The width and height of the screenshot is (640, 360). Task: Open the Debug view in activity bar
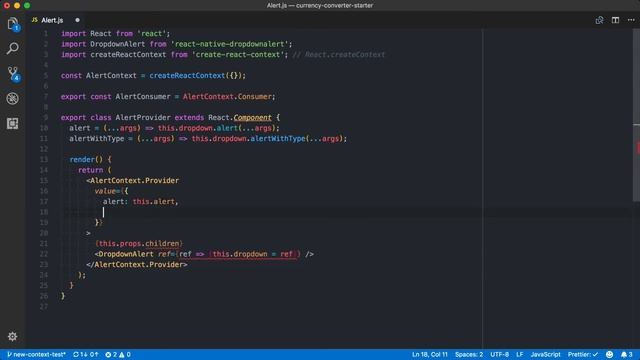pyautogui.click(x=13, y=98)
